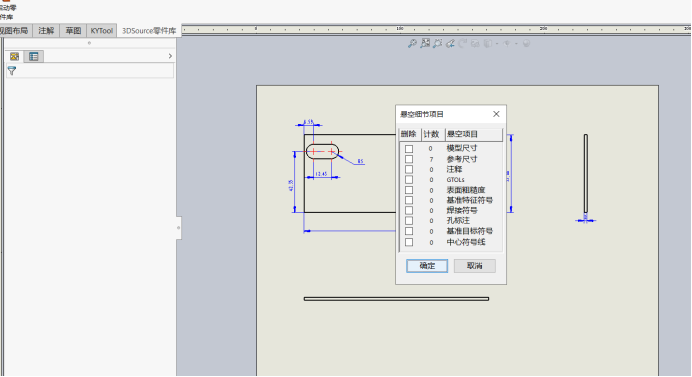Collapse the left panel with side handle
692x377 pixels.
[178, 228]
